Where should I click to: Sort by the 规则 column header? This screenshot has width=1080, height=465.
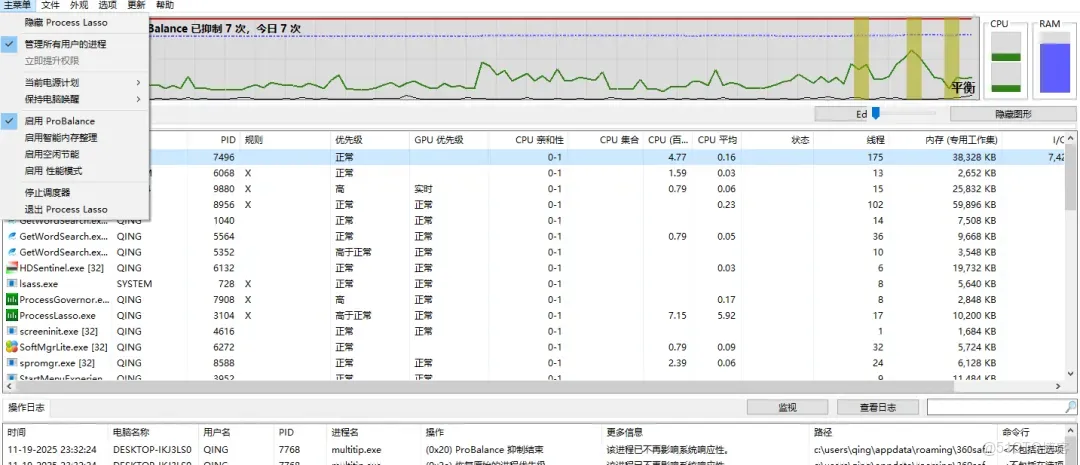tap(286, 140)
